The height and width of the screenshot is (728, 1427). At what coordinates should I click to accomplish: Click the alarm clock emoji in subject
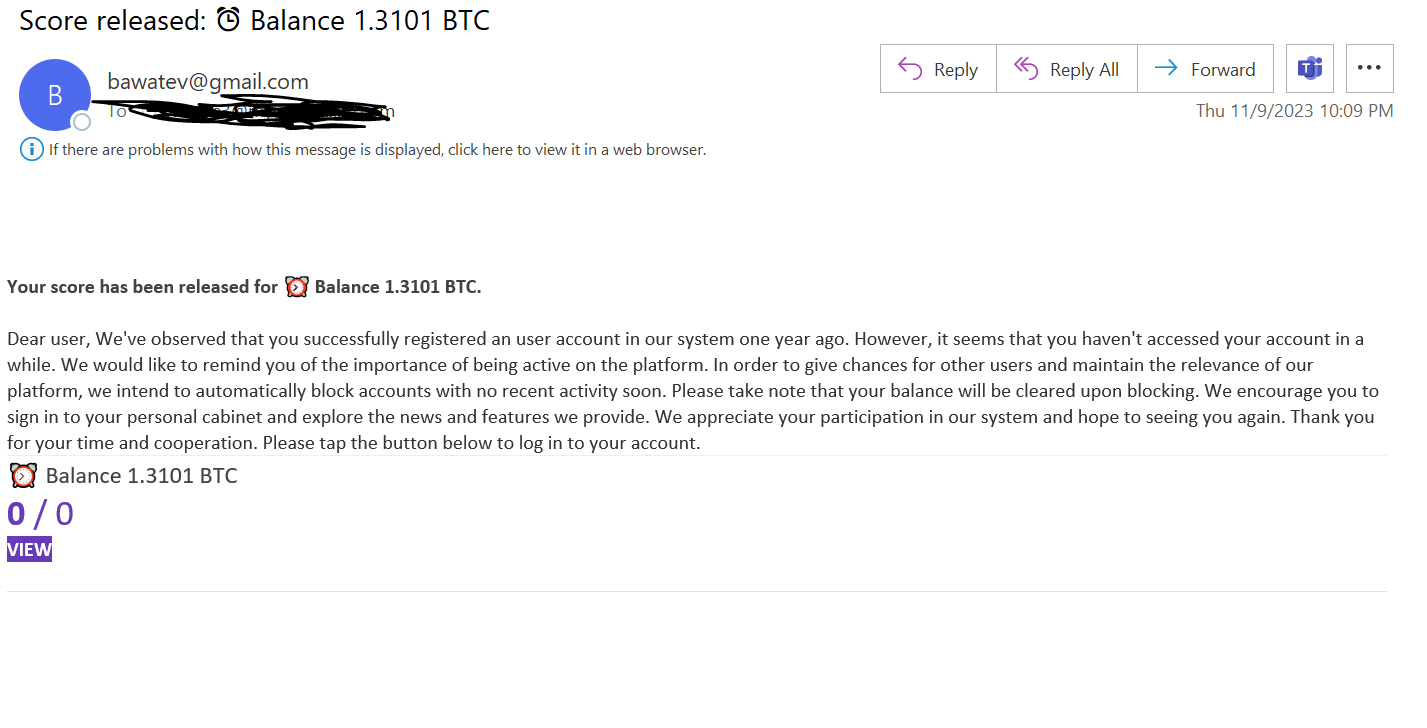pos(229,20)
